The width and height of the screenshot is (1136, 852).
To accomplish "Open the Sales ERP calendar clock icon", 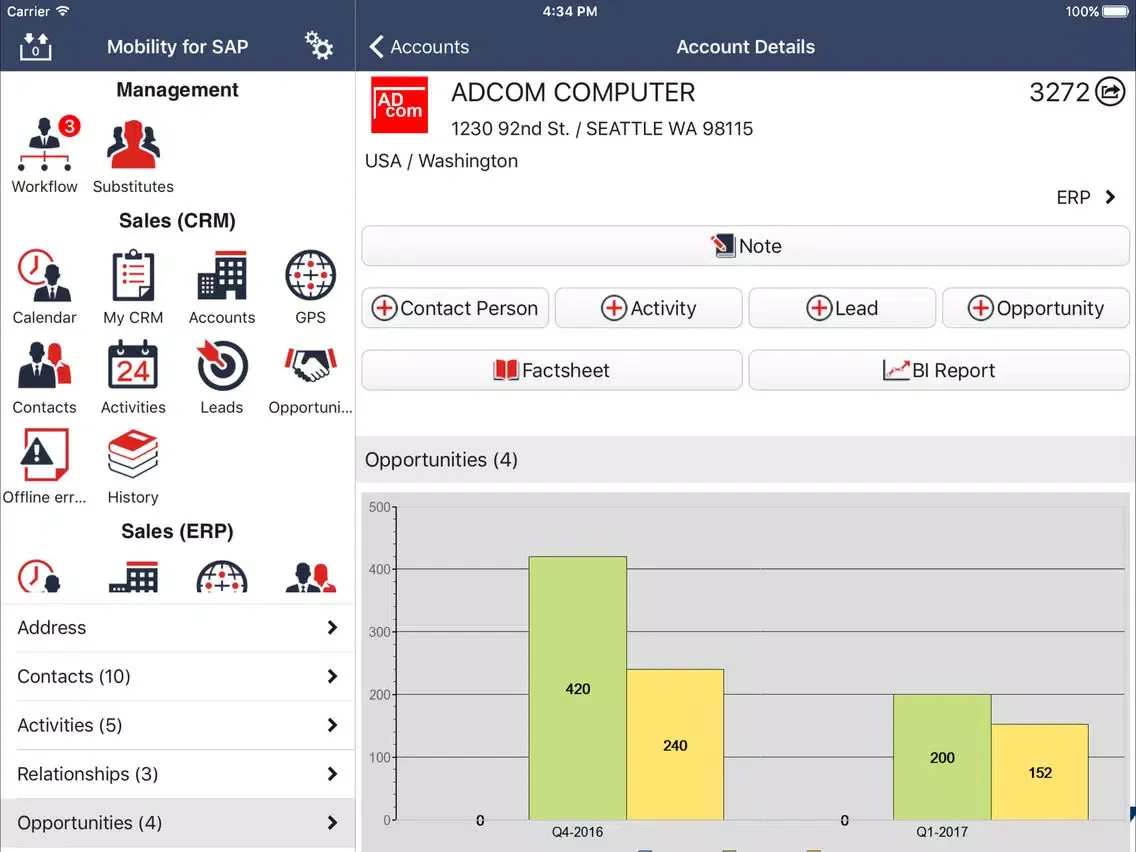I will tap(38, 576).
